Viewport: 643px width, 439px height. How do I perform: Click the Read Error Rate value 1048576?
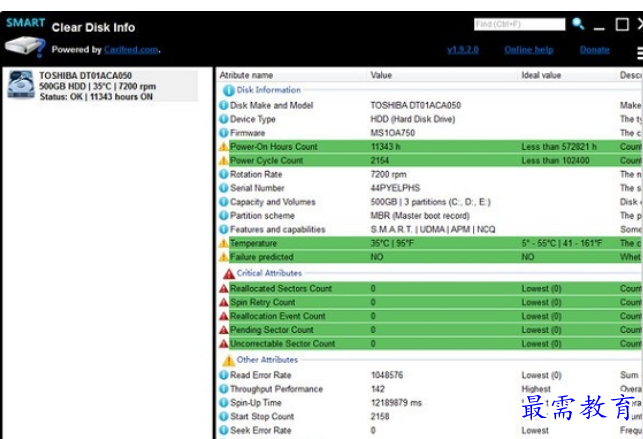(x=387, y=375)
